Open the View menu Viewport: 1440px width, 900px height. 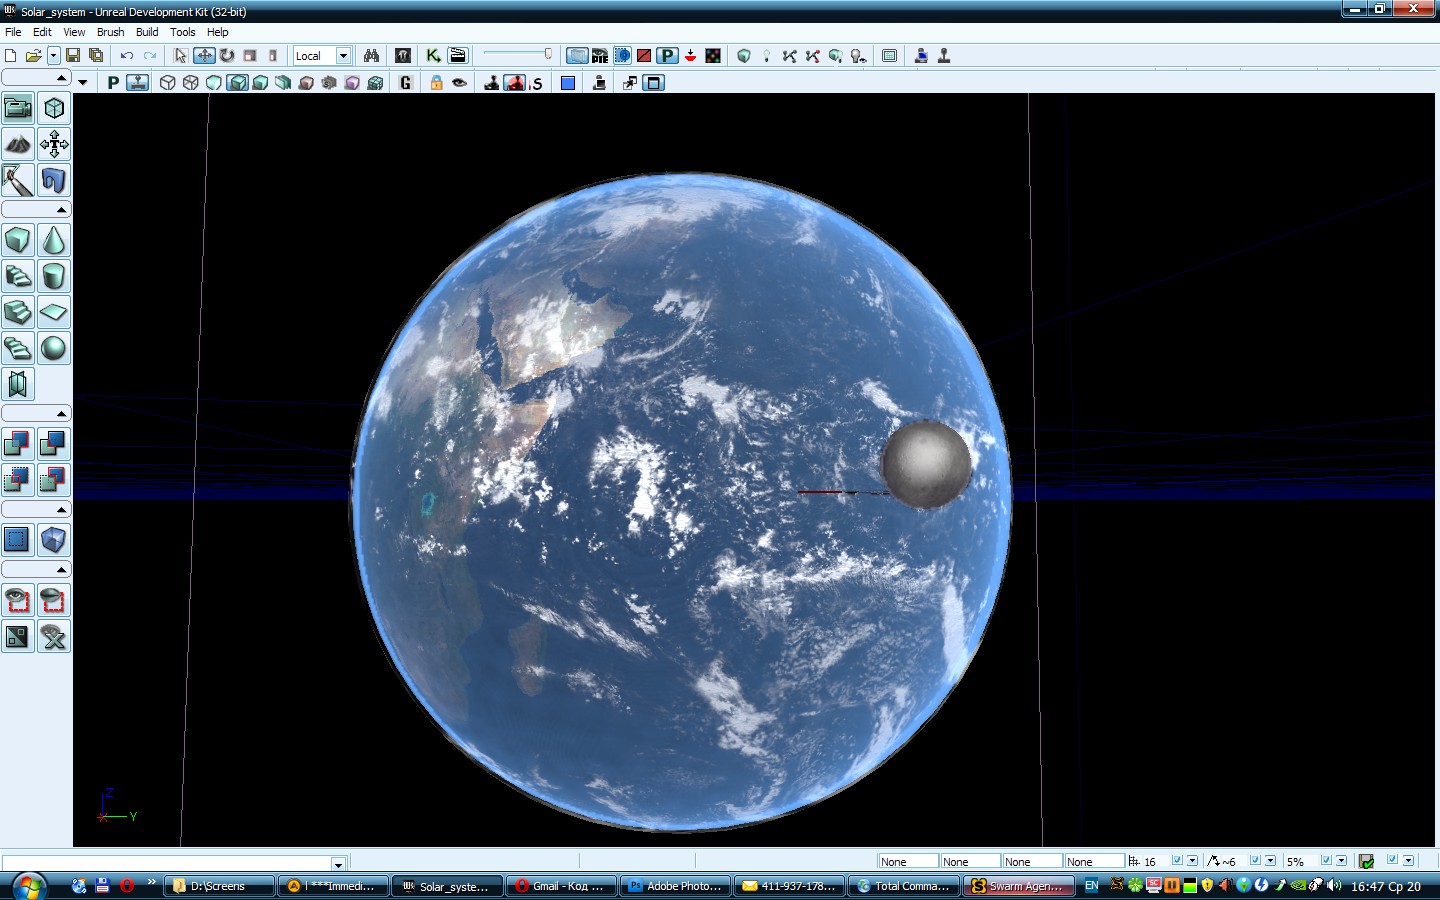(x=74, y=32)
